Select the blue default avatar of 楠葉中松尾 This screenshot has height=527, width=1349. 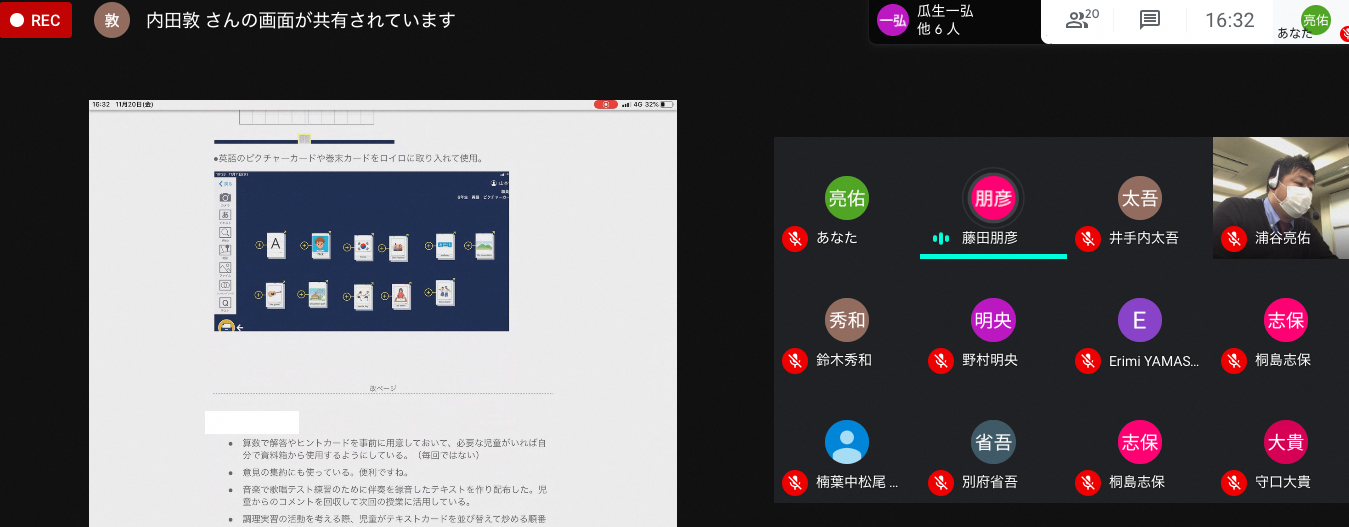pos(847,442)
